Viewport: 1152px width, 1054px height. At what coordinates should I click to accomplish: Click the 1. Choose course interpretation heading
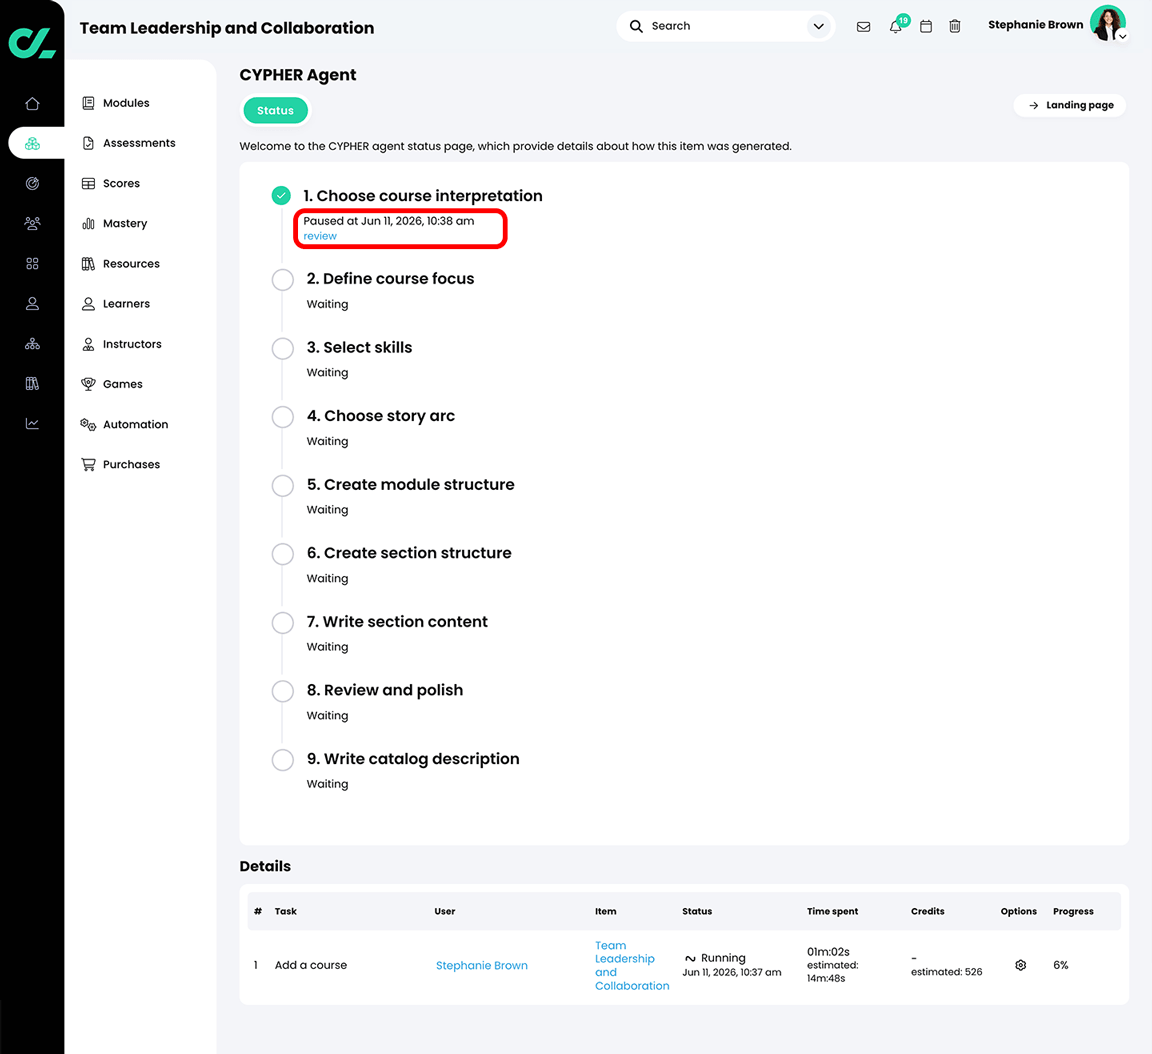point(422,196)
